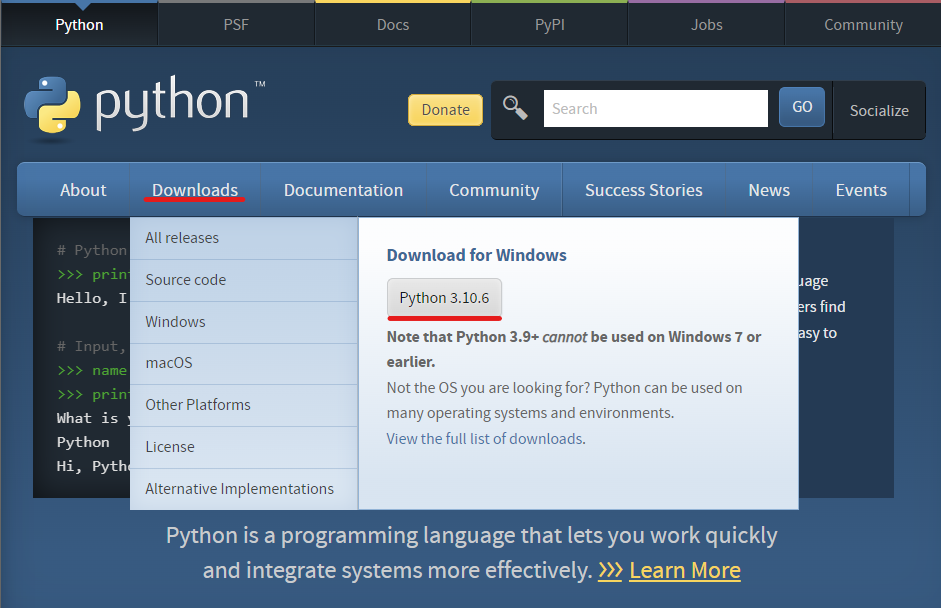Open the Docs top bar tab
Viewport: 941px width, 608px height.
[x=393, y=25]
